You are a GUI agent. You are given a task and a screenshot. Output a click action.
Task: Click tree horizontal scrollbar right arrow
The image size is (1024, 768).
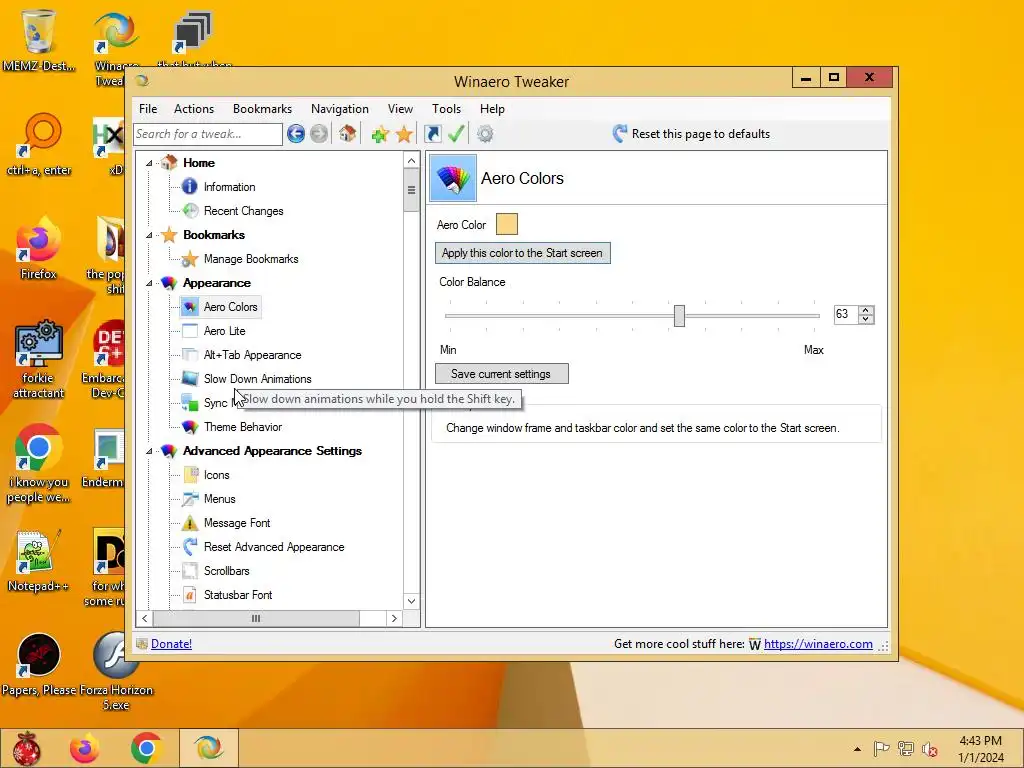(x=394, y=618)
